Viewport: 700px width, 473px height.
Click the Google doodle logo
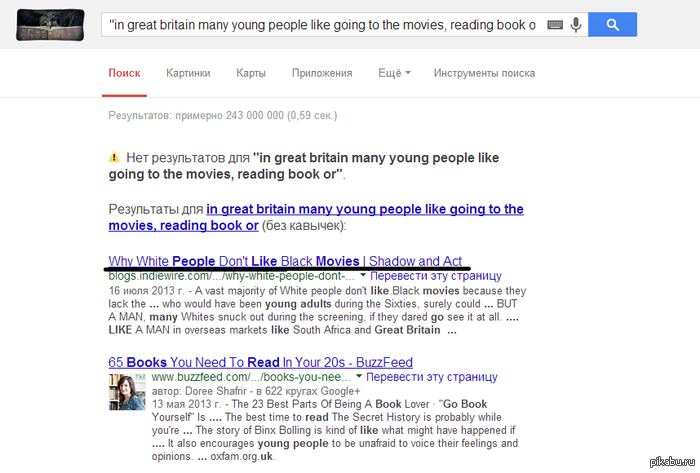click(x=43, y=23)
